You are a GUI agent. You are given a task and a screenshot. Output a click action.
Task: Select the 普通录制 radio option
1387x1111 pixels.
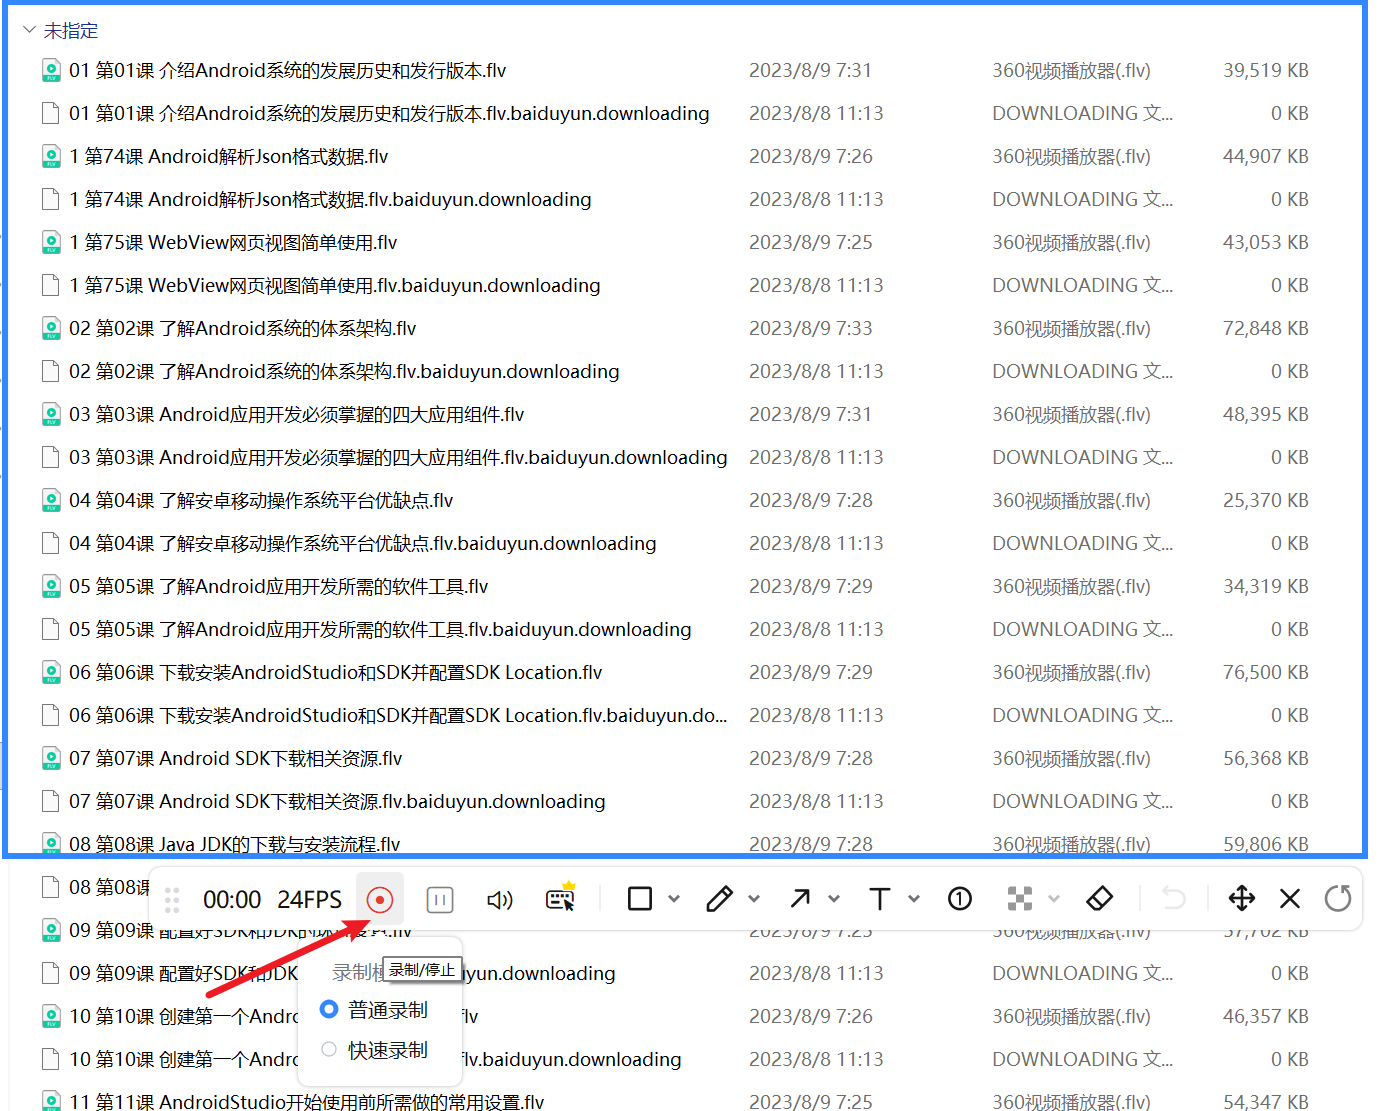coord(329,1010)
